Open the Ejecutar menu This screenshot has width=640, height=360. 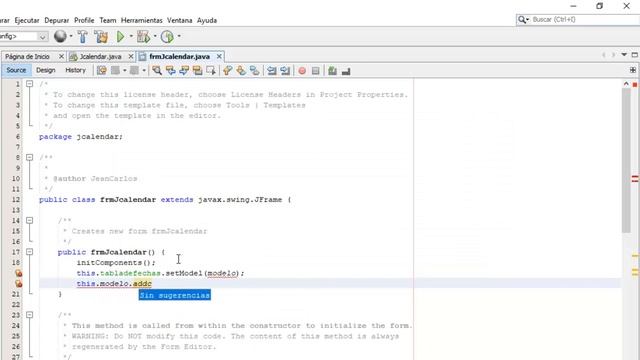click(27, 20)
